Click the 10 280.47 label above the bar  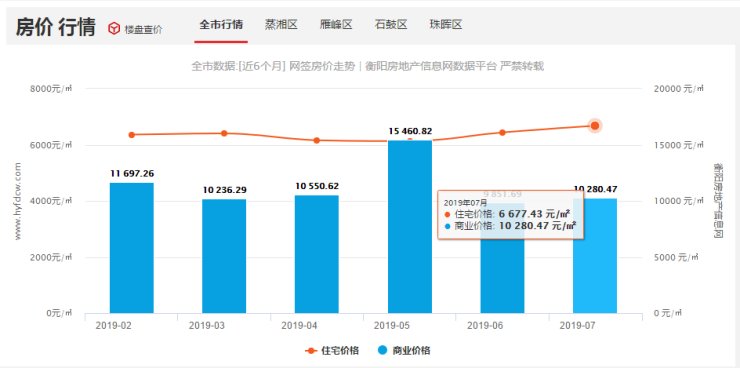[596, 189]
